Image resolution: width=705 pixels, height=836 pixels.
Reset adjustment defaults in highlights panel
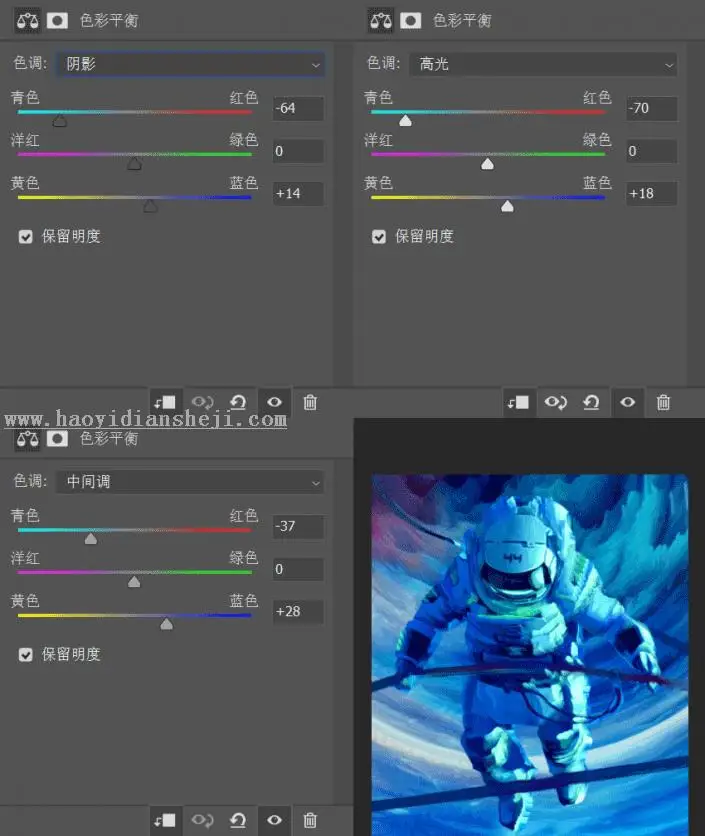(591, 402)
